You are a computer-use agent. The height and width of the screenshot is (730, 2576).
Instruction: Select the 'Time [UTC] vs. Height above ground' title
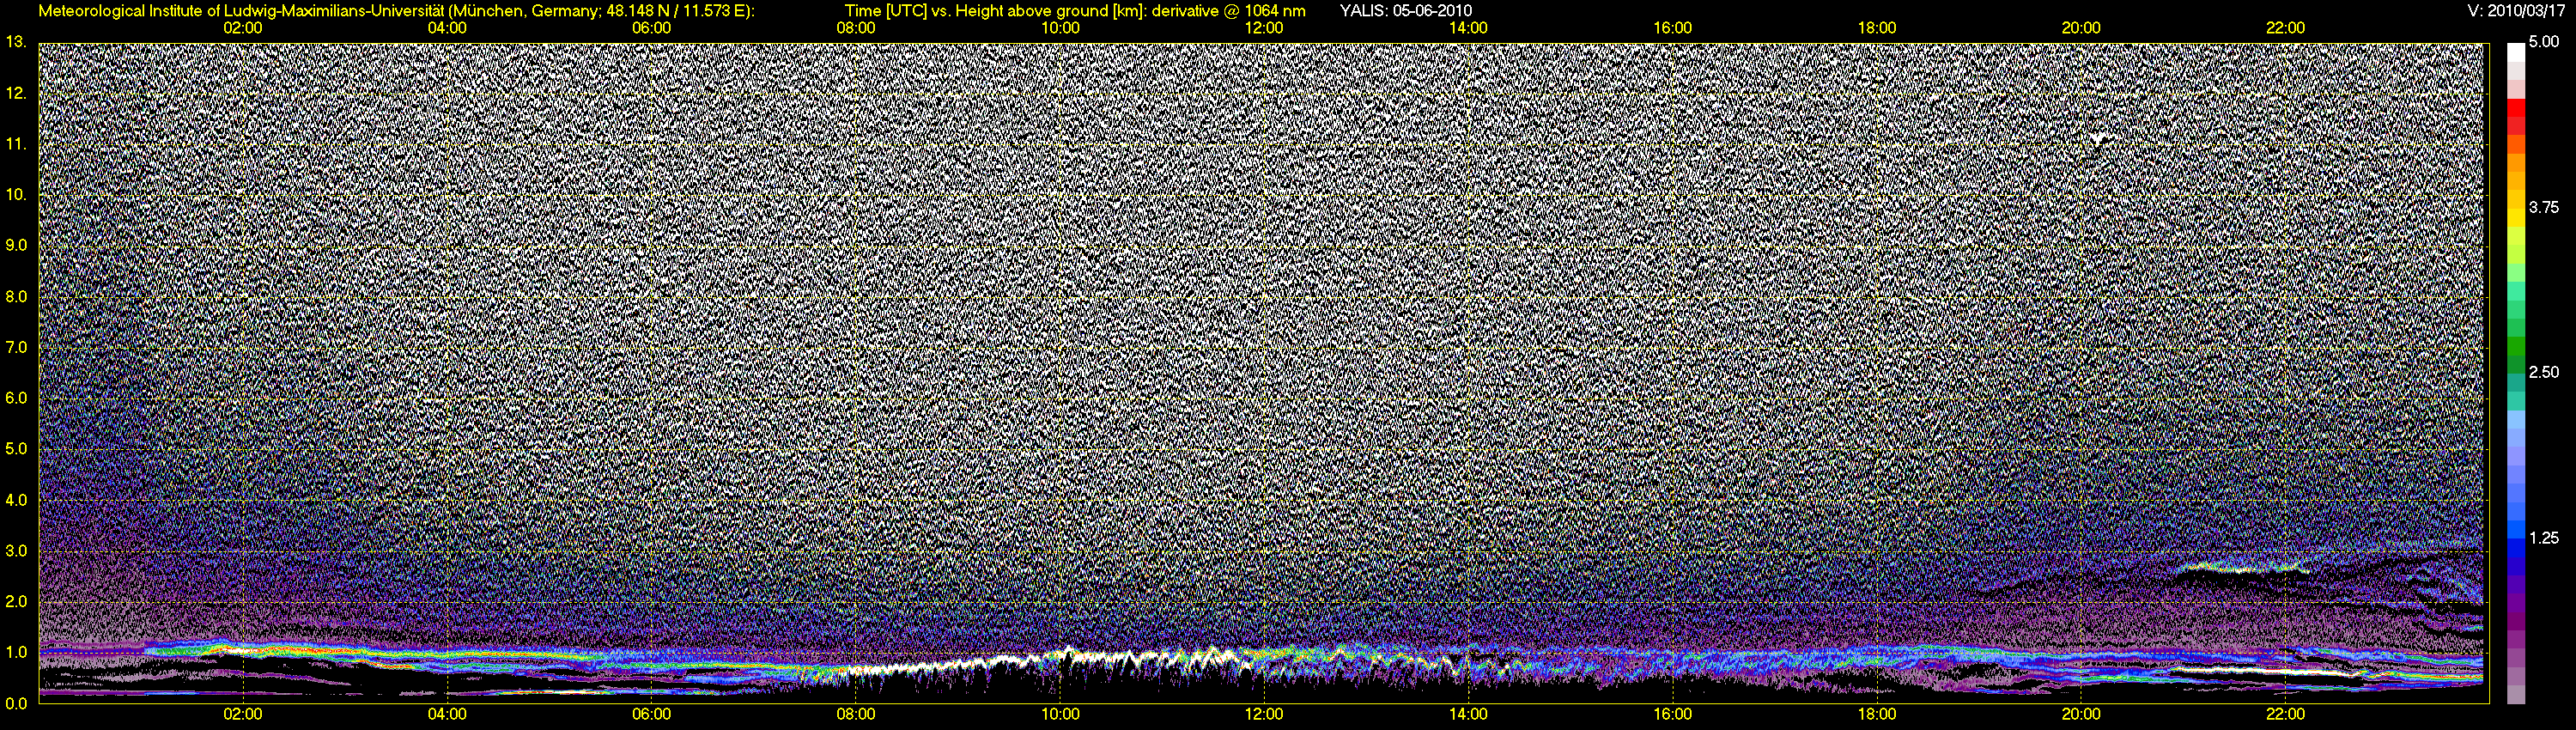1075,11
